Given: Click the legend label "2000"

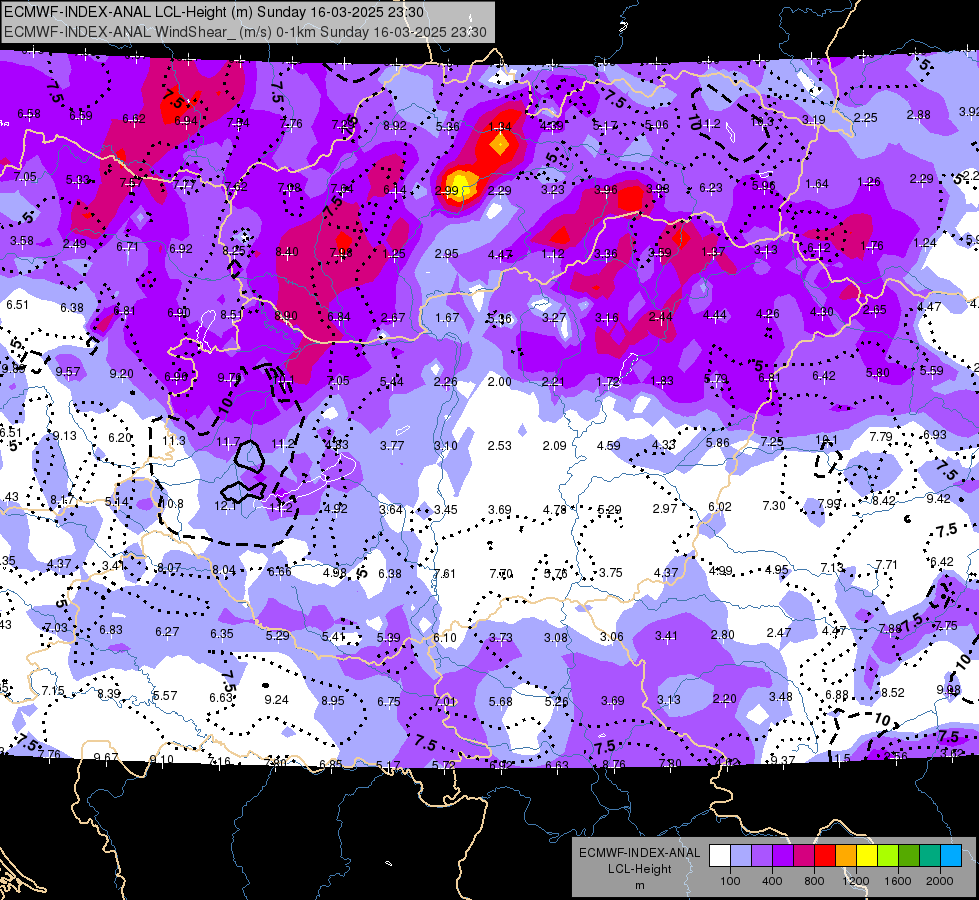Looking at the screenshot, I should 940,881.
